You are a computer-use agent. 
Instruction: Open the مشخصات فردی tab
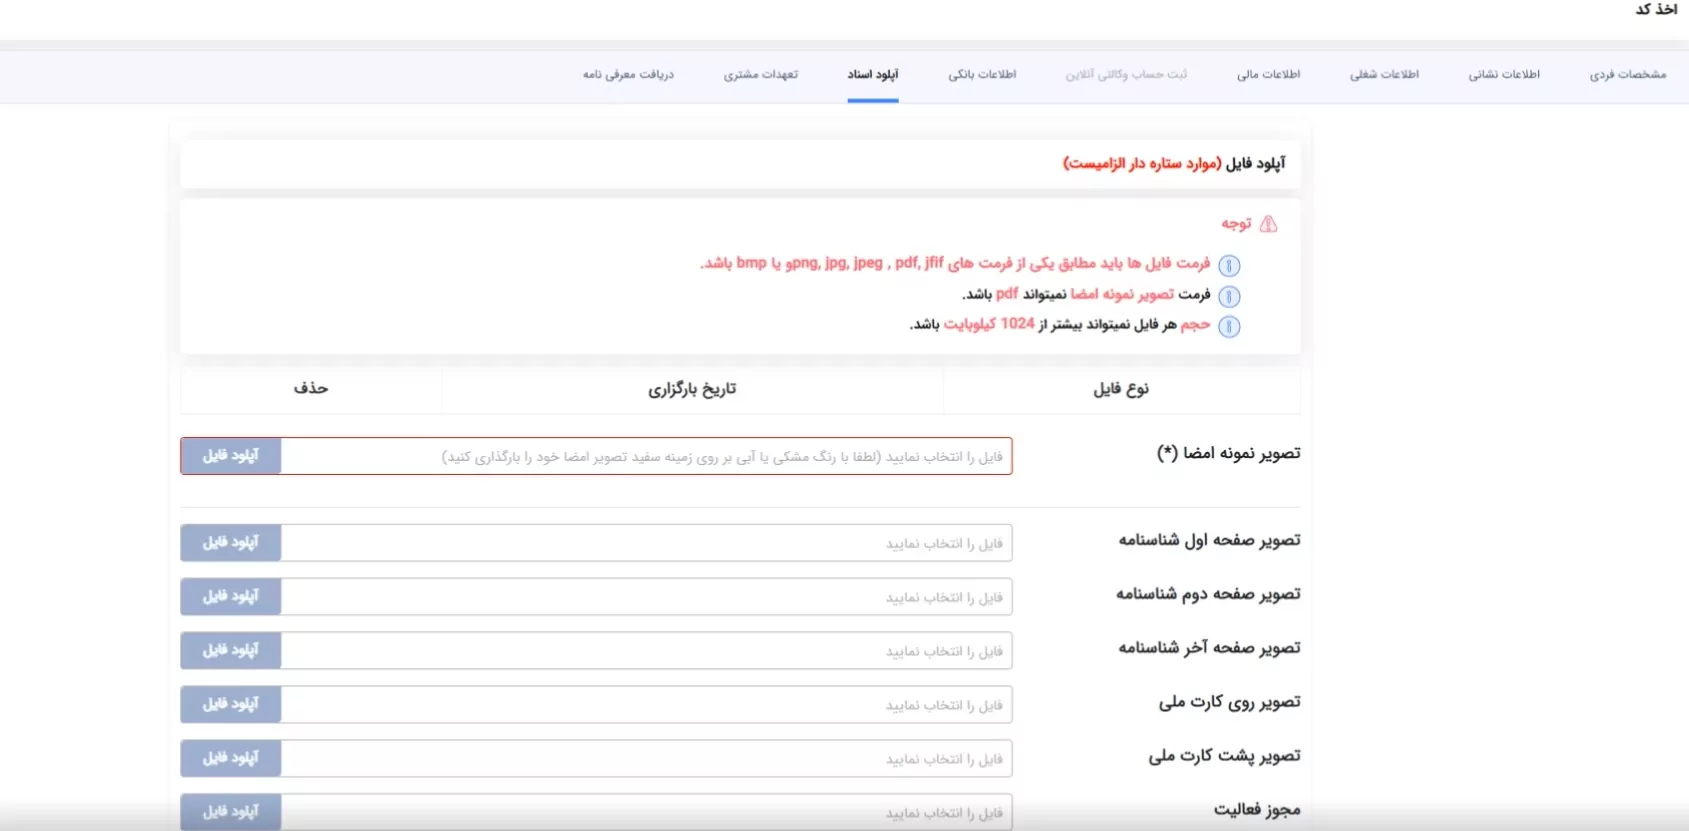pyautogui.click(x=1628, y=75)
